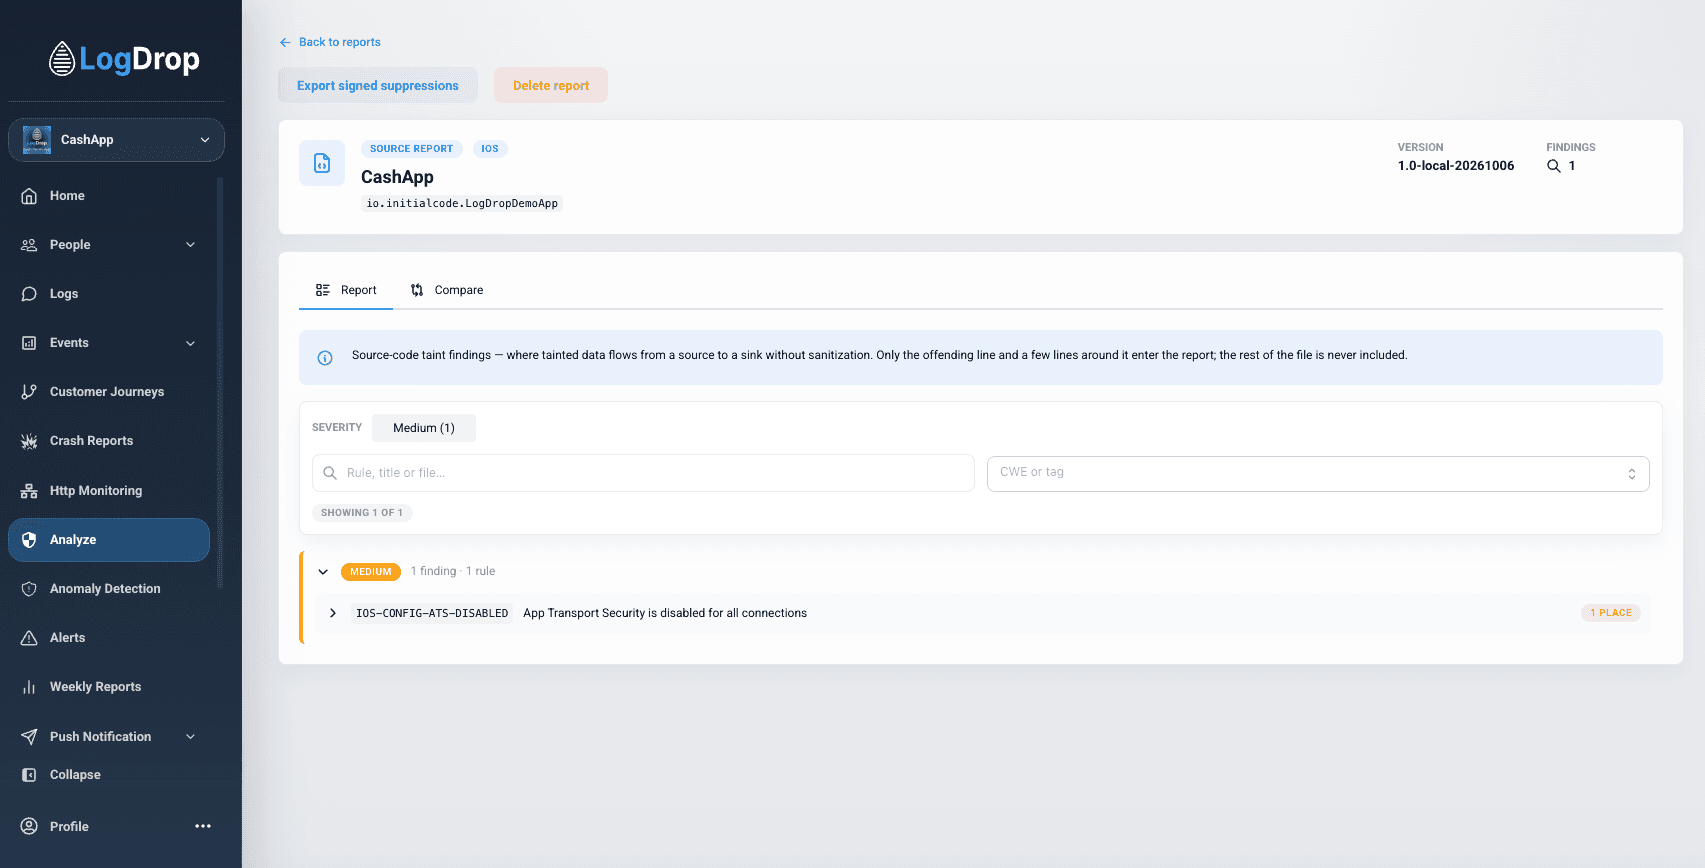1705x868 pixels.
Task: Click the SOURCE REPORT tag
Action: (411, 149)
